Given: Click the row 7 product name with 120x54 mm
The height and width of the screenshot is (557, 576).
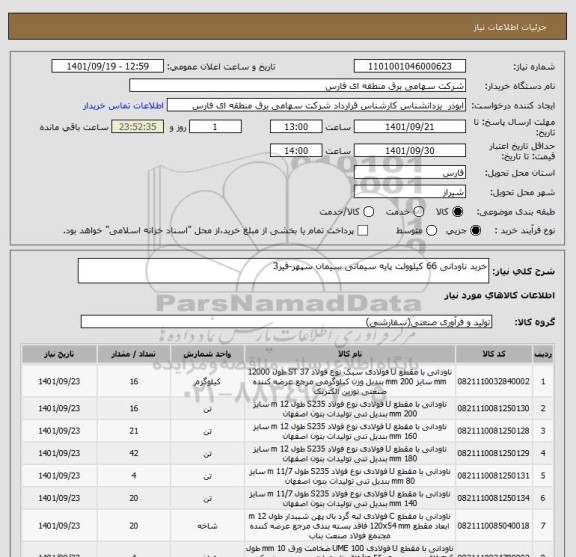Looking at the screenshot, I should (x=350, y=526).
